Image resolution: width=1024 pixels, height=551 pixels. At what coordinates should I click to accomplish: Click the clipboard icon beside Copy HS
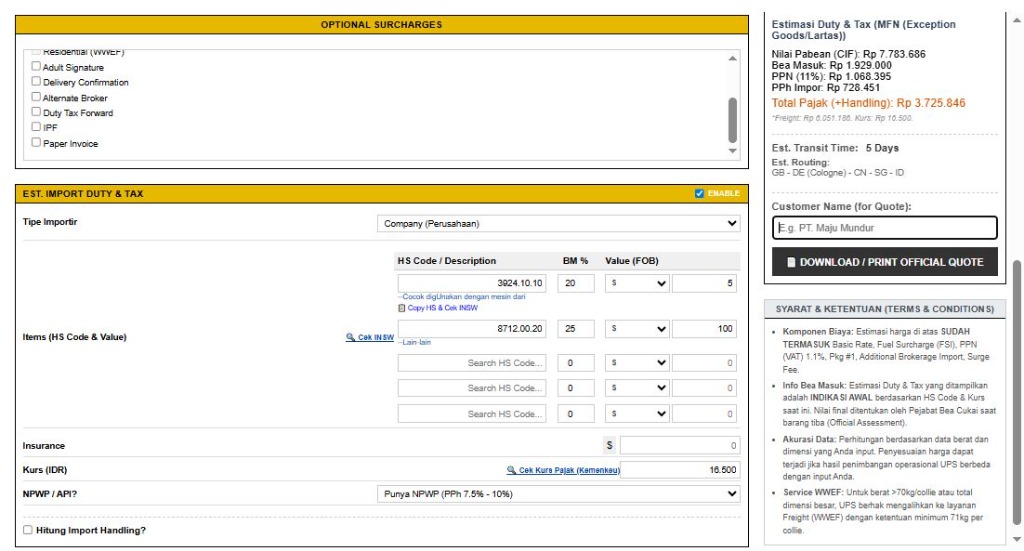(x=402, y=307)
